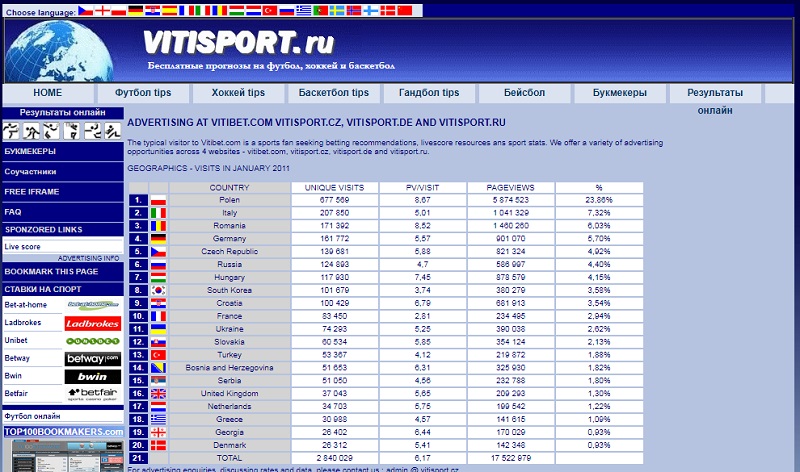
Task: Click the VITISPORT.ru site logo
Action: point(238,42)
